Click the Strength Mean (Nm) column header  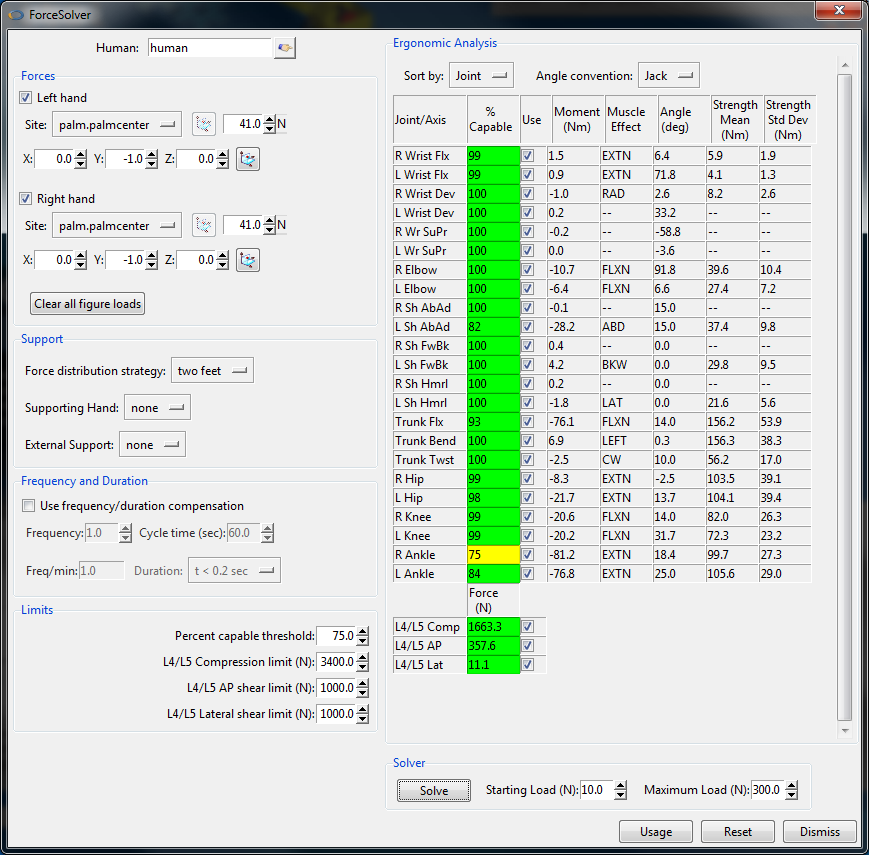pos(735,120)
